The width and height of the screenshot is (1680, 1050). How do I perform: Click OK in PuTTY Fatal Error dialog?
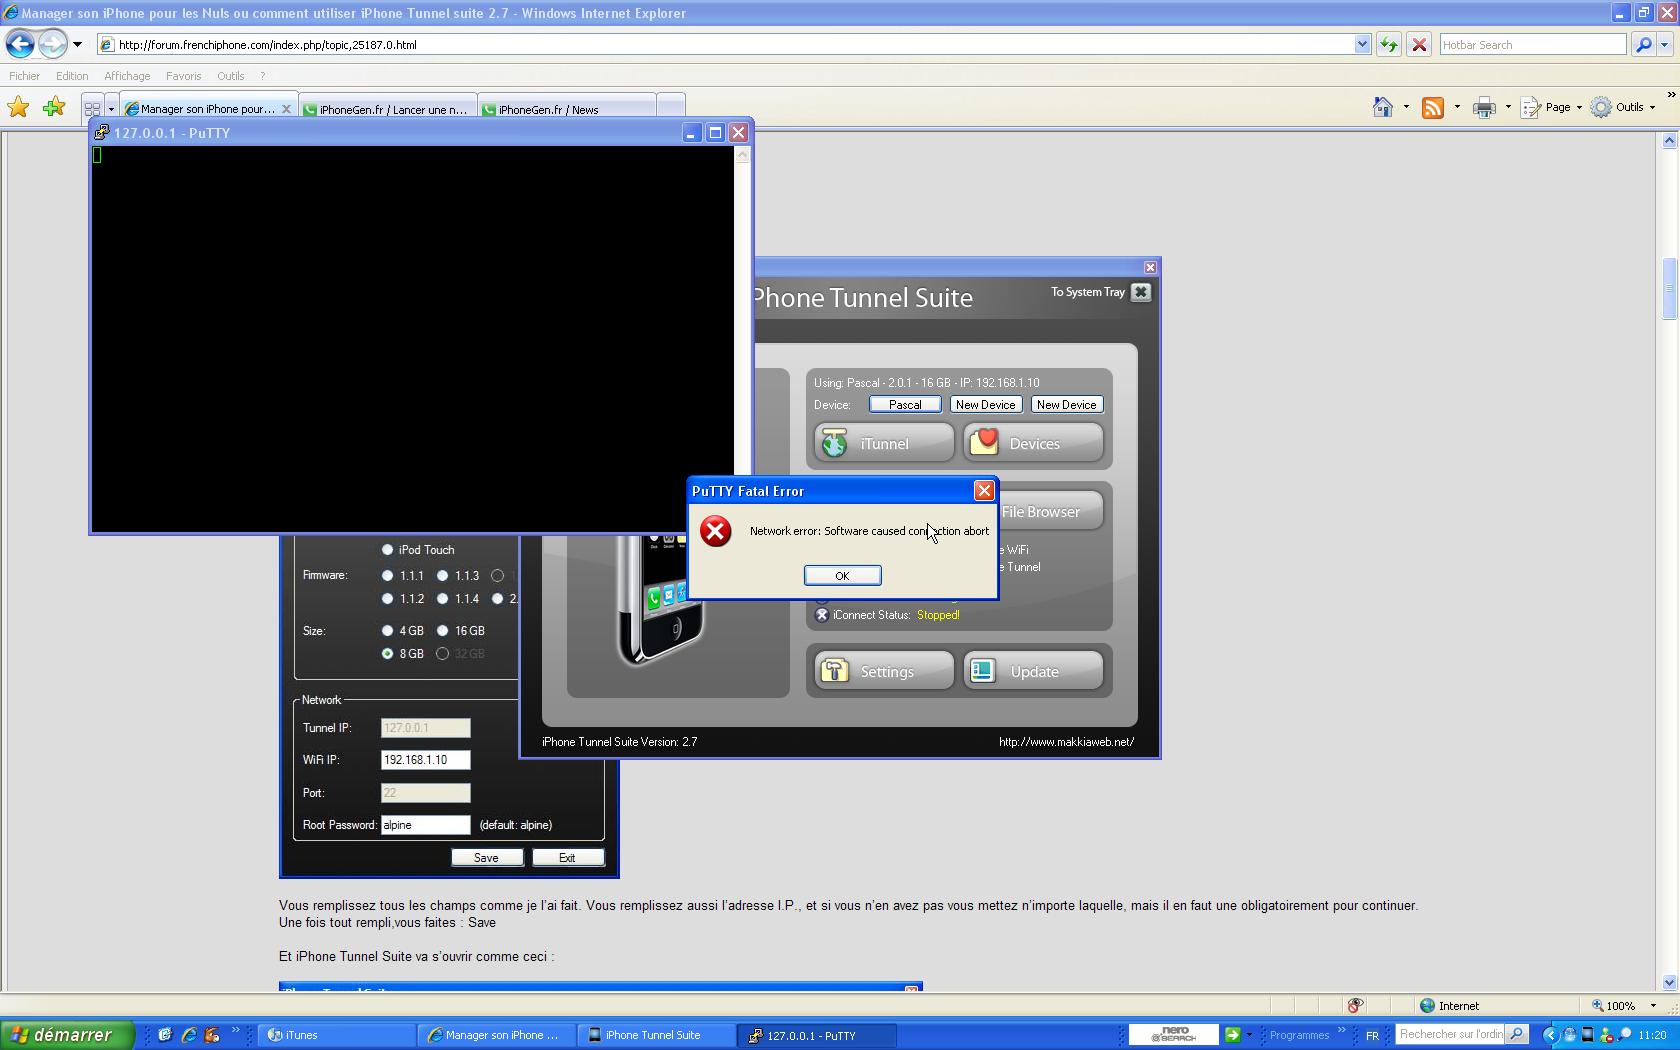(842, 575)
